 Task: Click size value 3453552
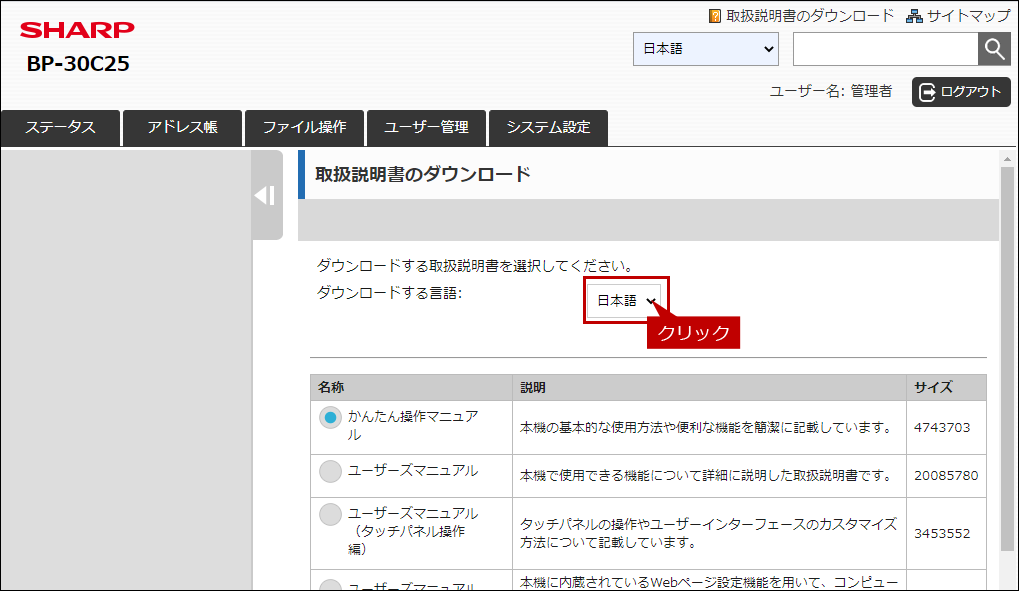942,534
